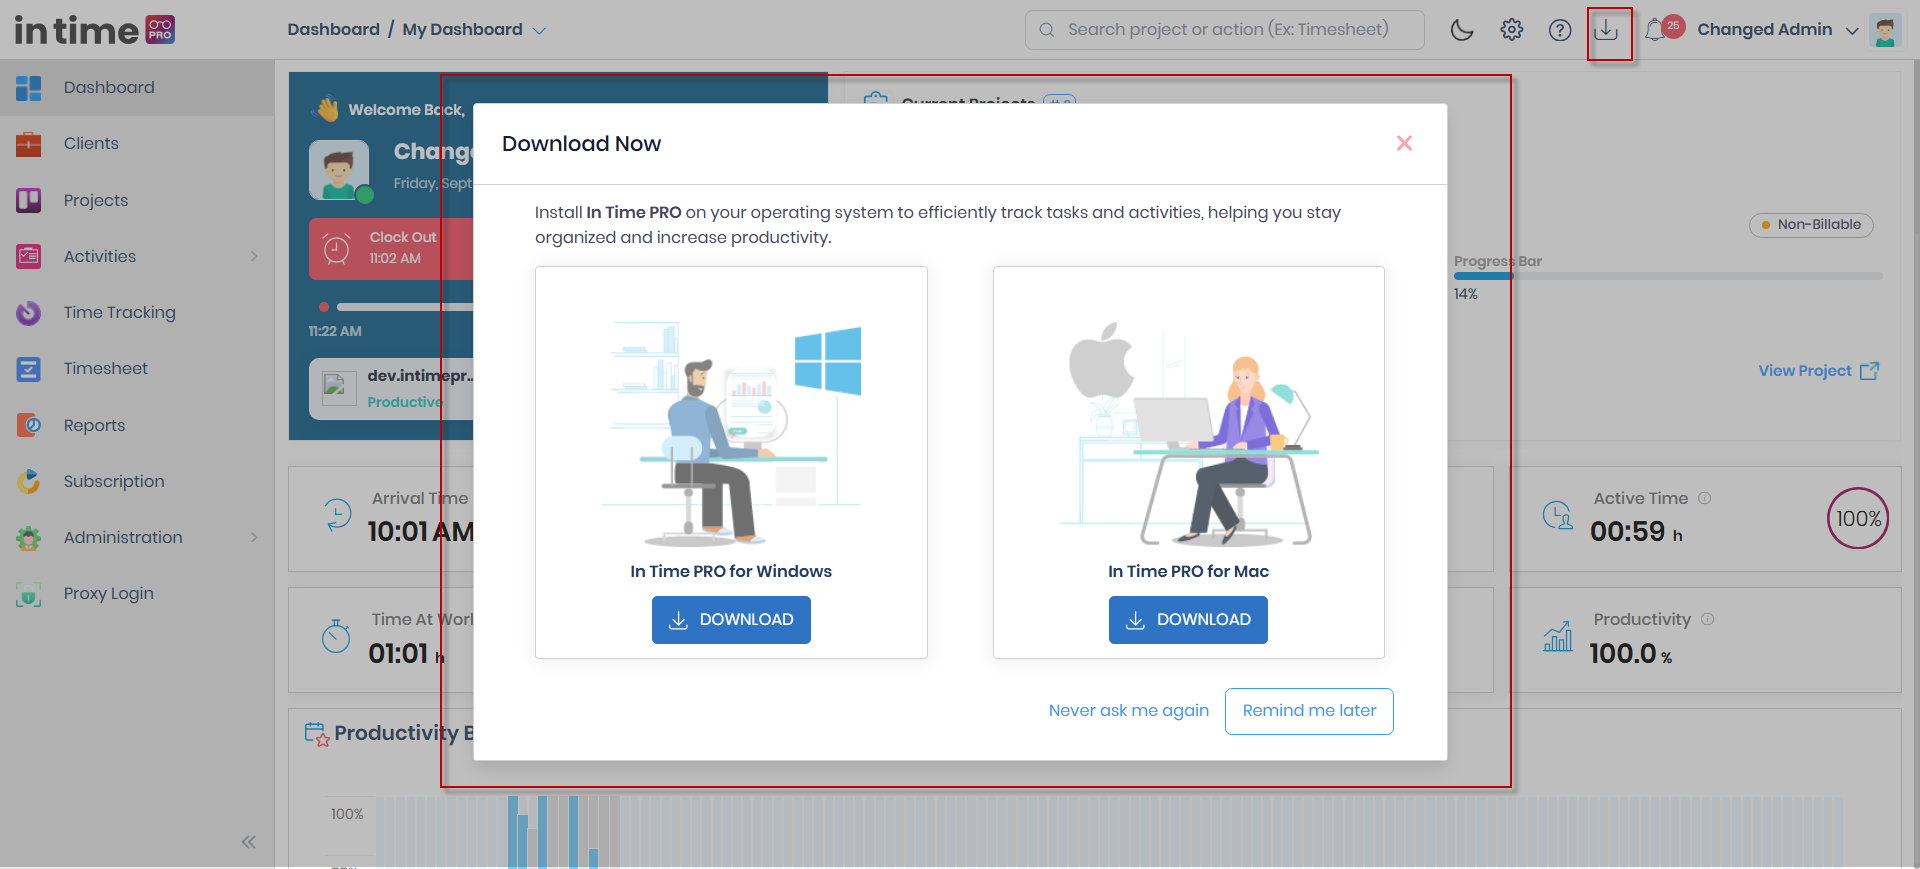
Task: Click the download app icon in header
Action: [1606, 30]
